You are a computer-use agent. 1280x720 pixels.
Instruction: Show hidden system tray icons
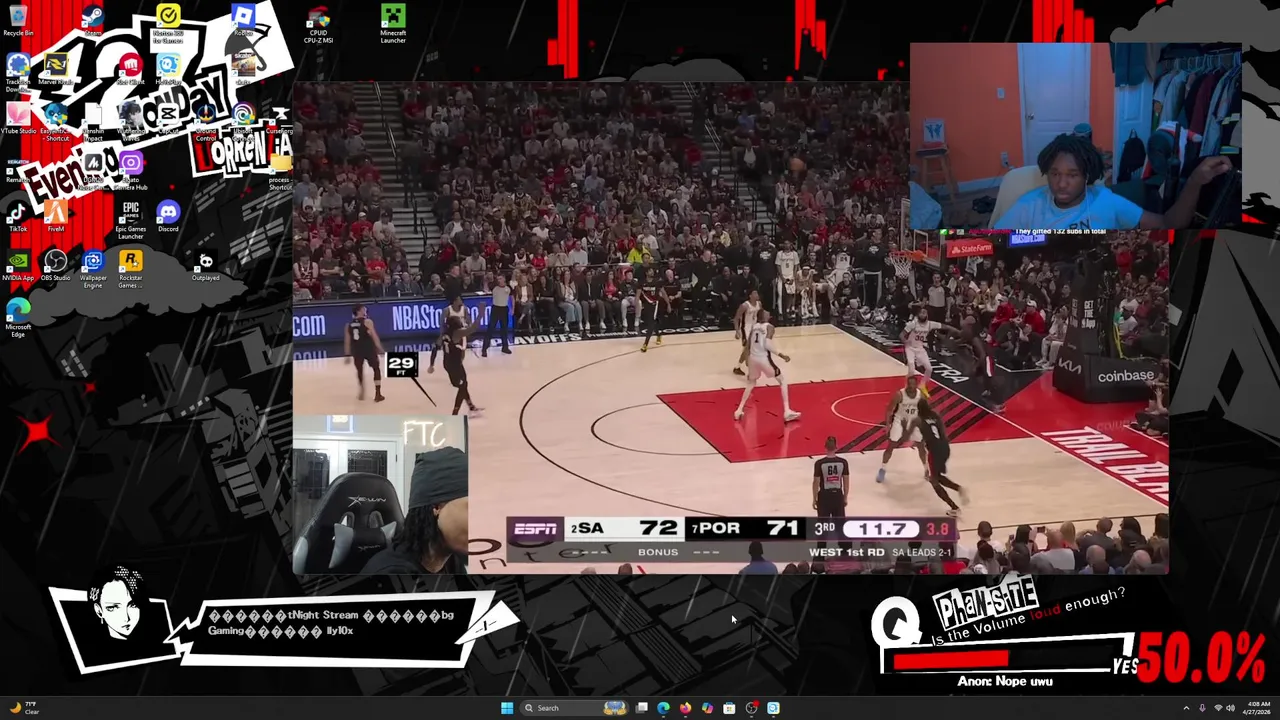click(1186, 708)
